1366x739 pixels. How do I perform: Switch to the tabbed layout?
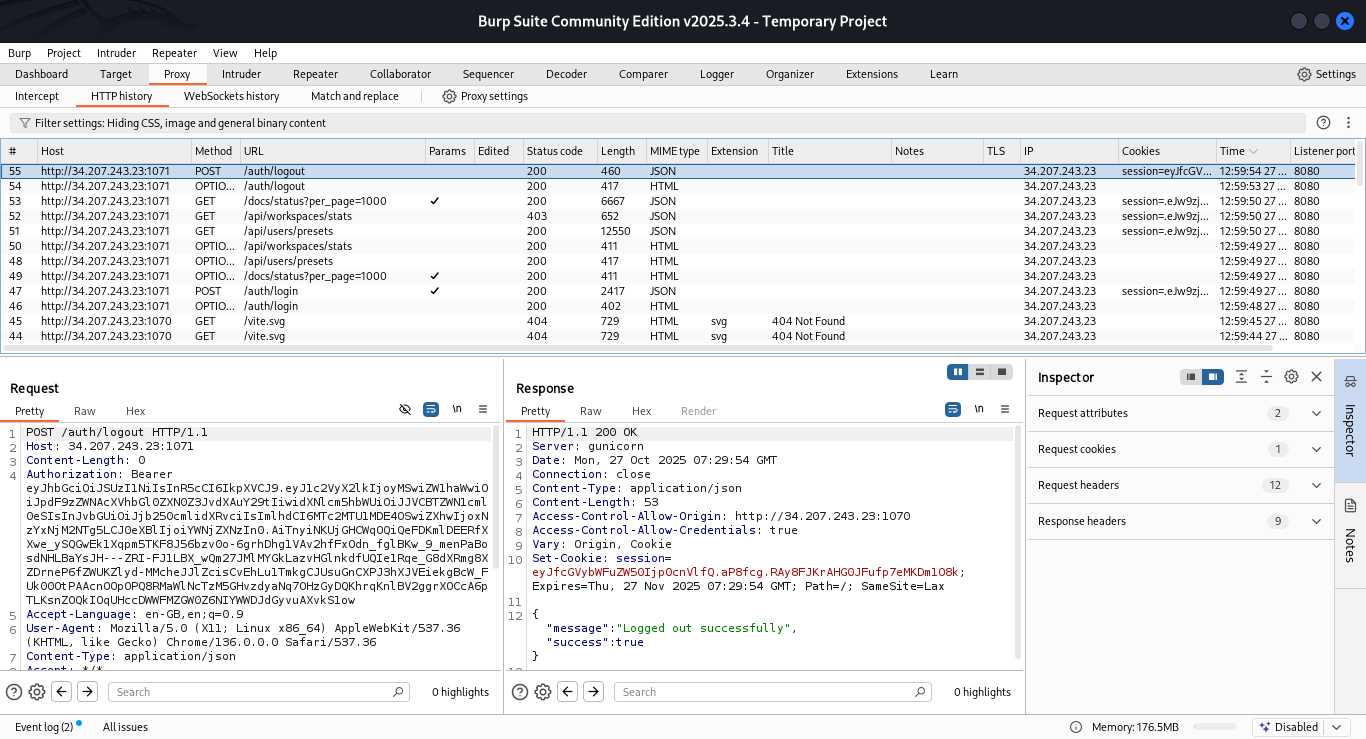point(1002,372)
